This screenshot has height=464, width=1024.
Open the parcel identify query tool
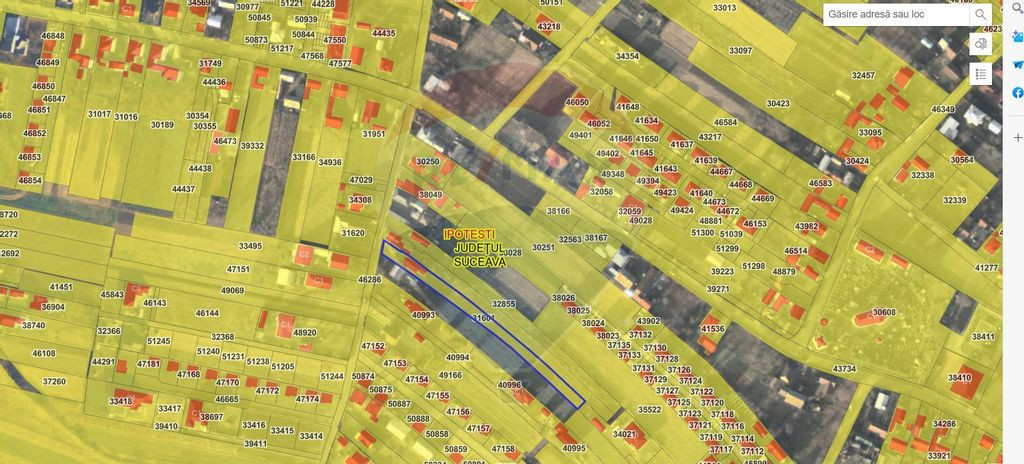coord(980,44)
